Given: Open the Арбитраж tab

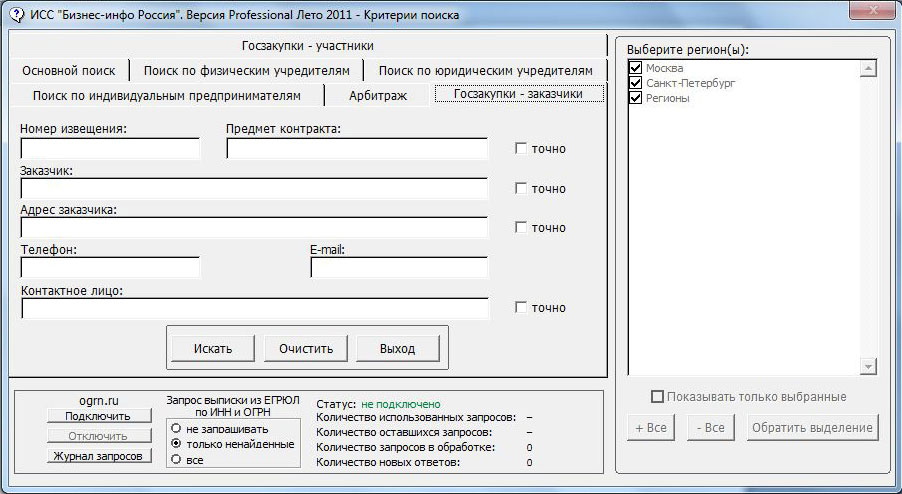Looking at the screenshot, I should coord(379,95).
